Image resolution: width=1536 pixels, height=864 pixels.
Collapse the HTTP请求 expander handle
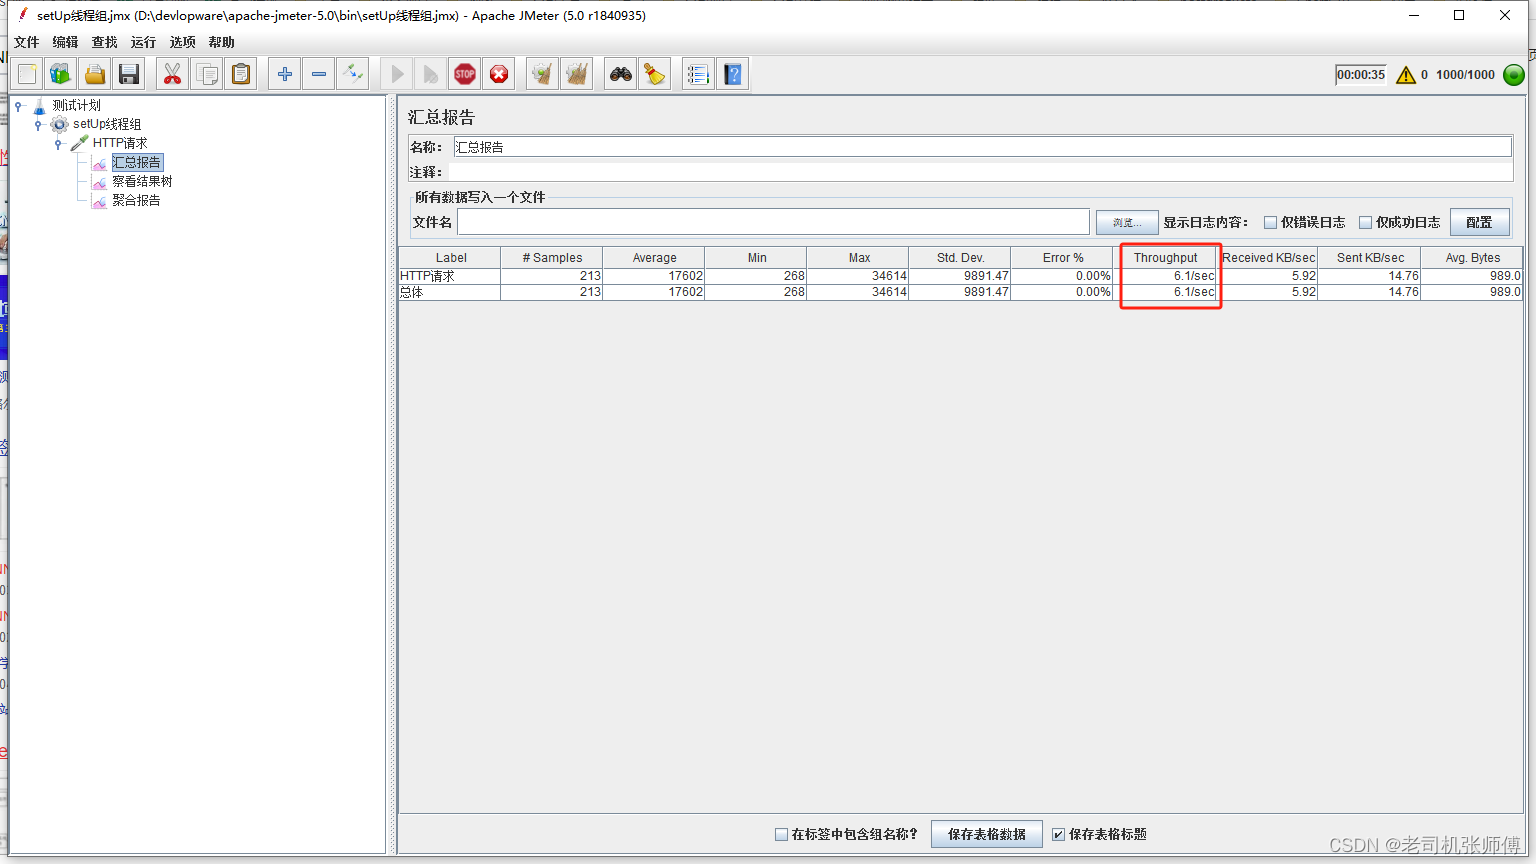[58, 144]
